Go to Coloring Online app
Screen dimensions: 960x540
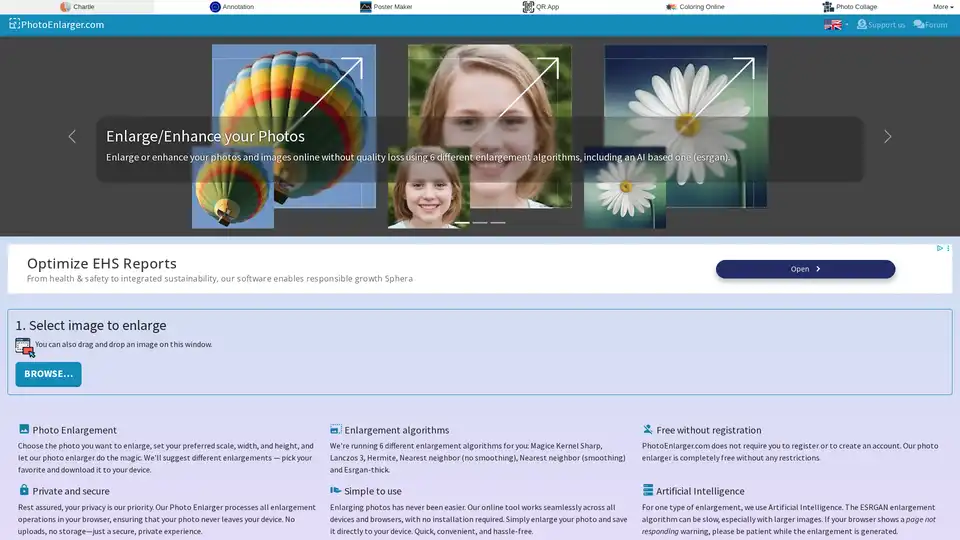point(671,6)
